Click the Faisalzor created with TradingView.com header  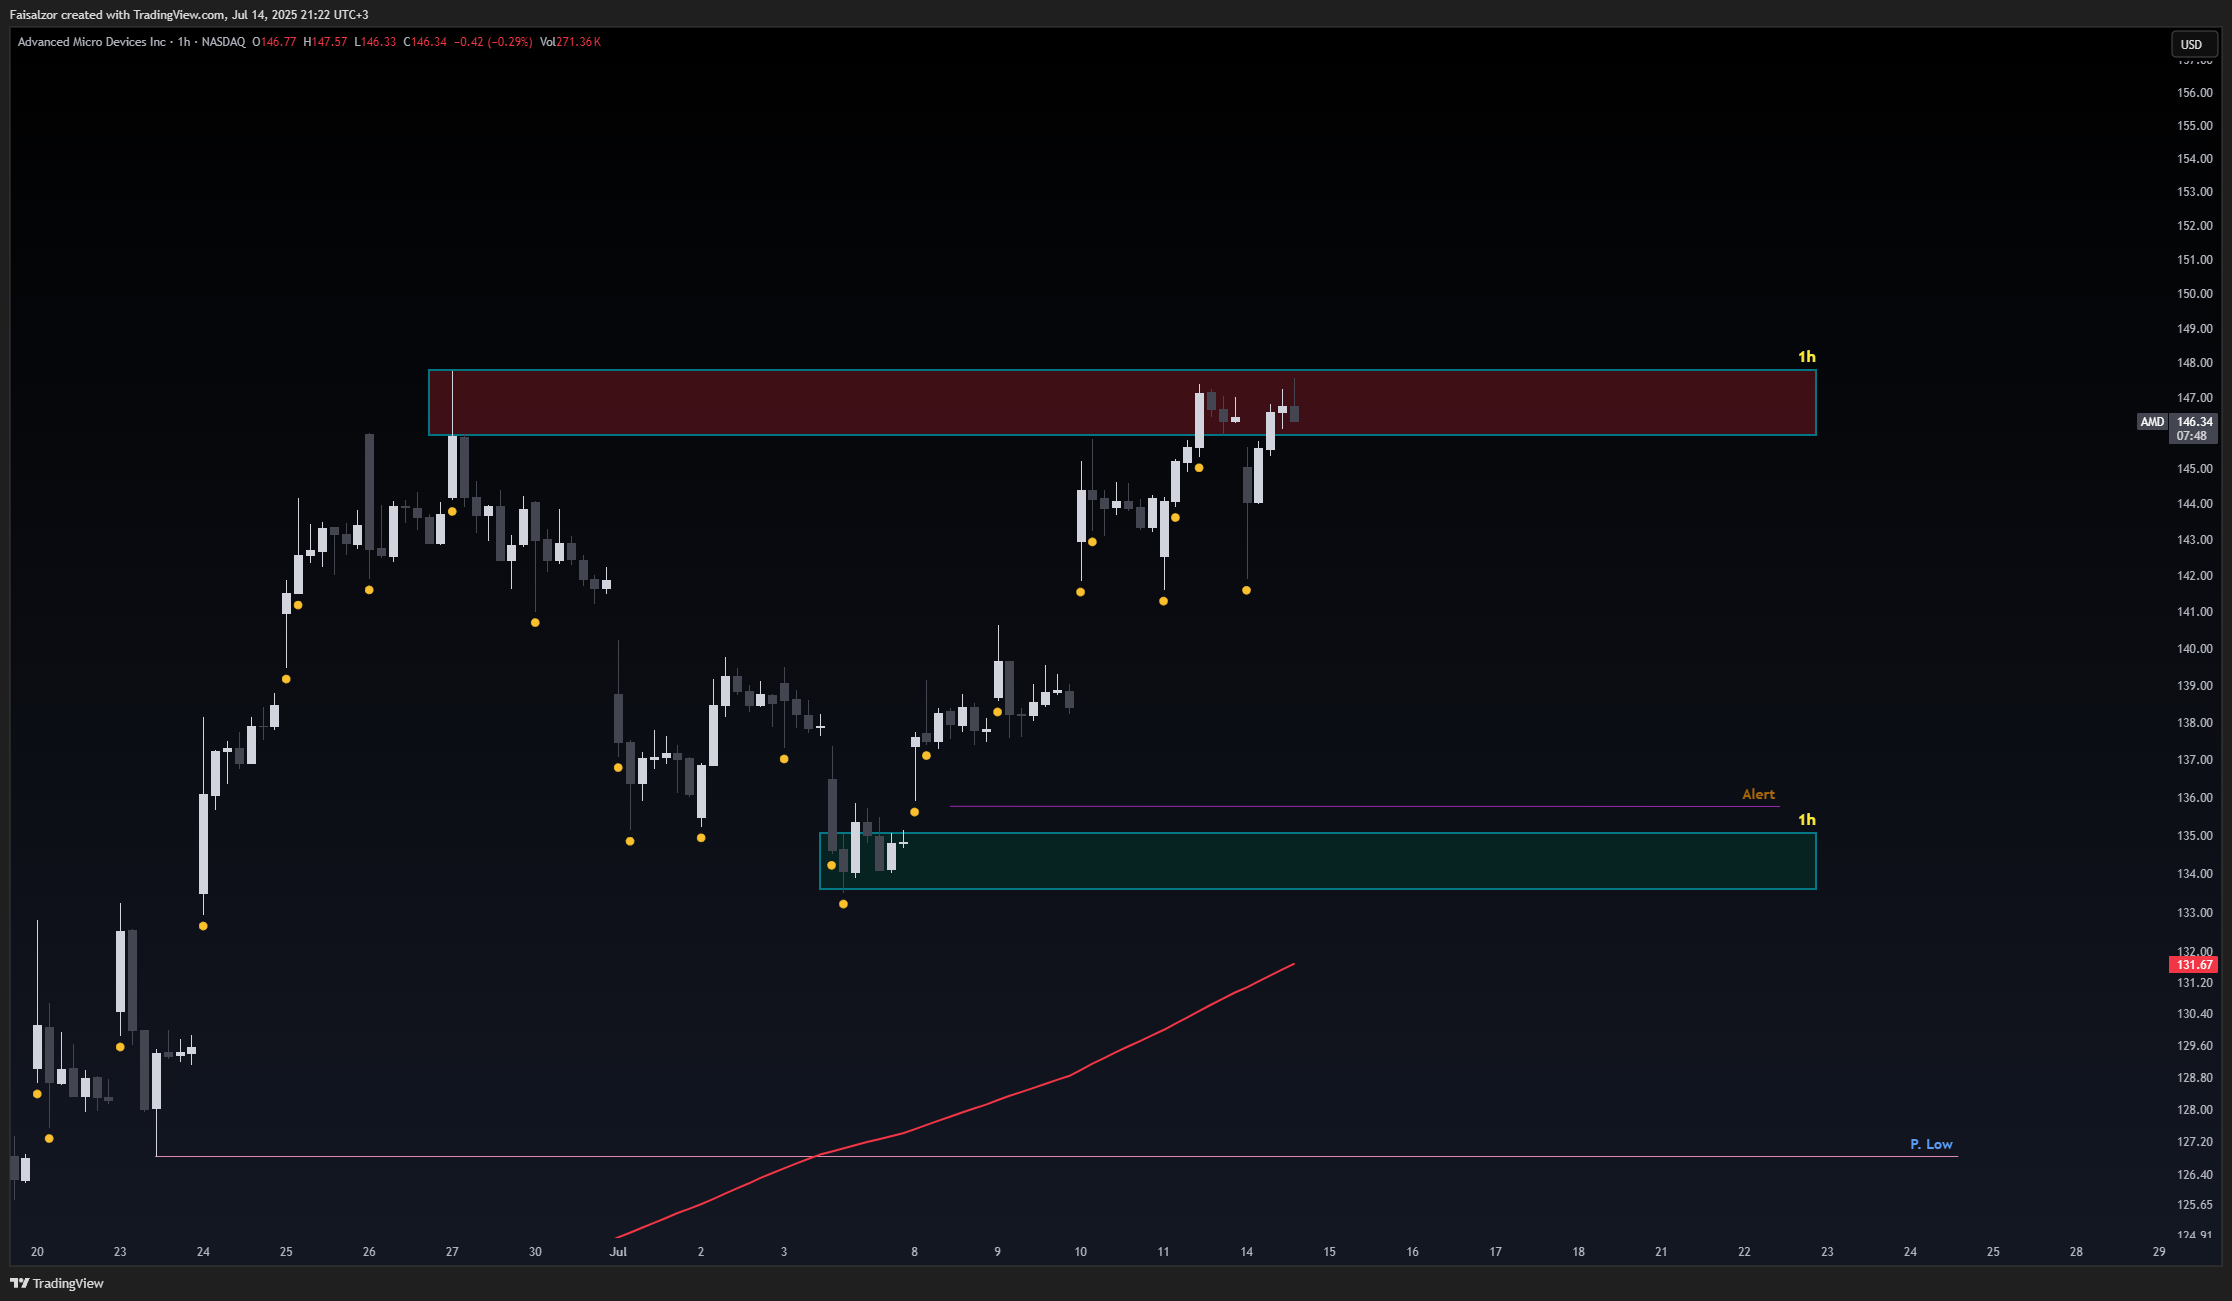pos(189,15)
